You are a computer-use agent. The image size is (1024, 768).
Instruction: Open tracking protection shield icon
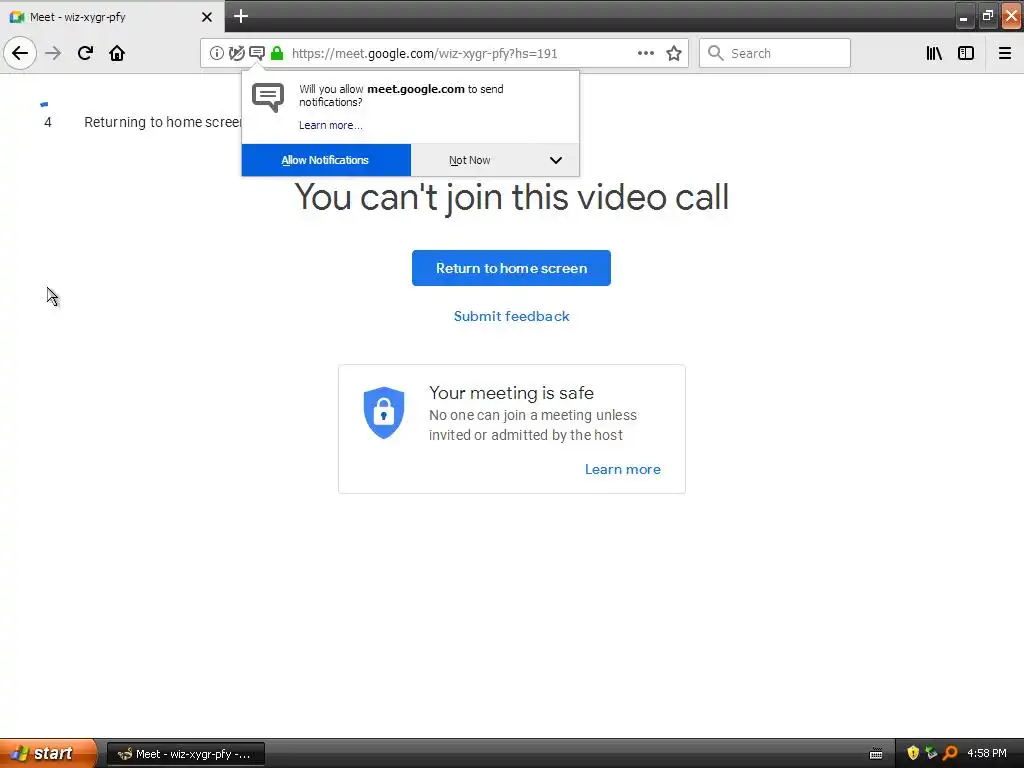pos(236,53)
